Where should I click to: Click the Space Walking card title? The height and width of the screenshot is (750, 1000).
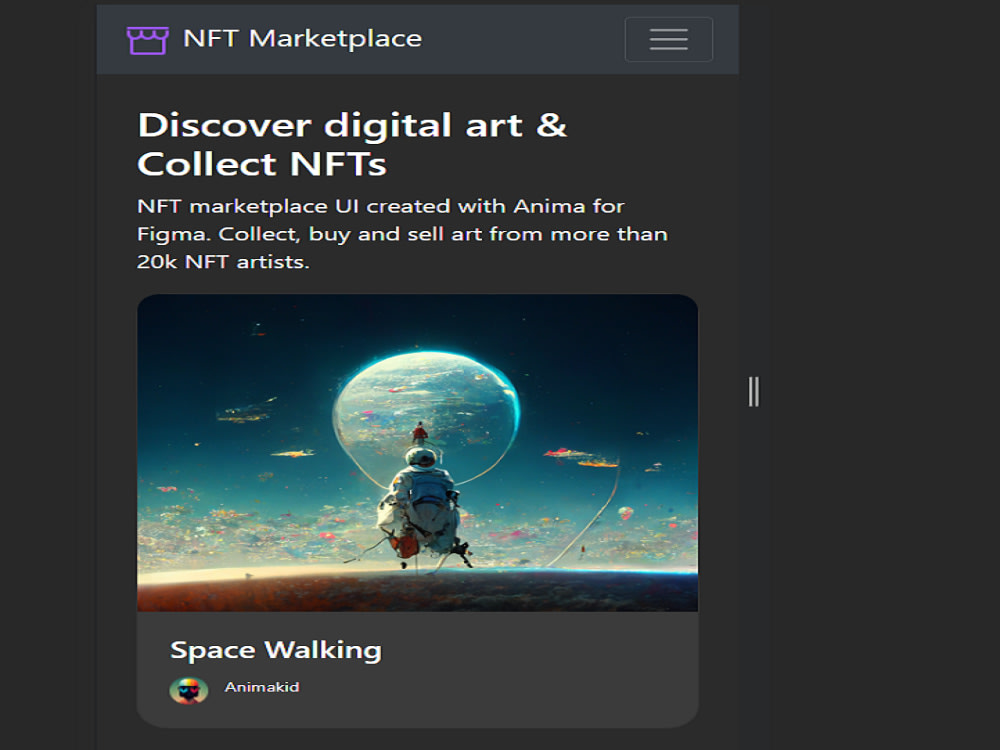pyautogui.click(x=276, y=651)
